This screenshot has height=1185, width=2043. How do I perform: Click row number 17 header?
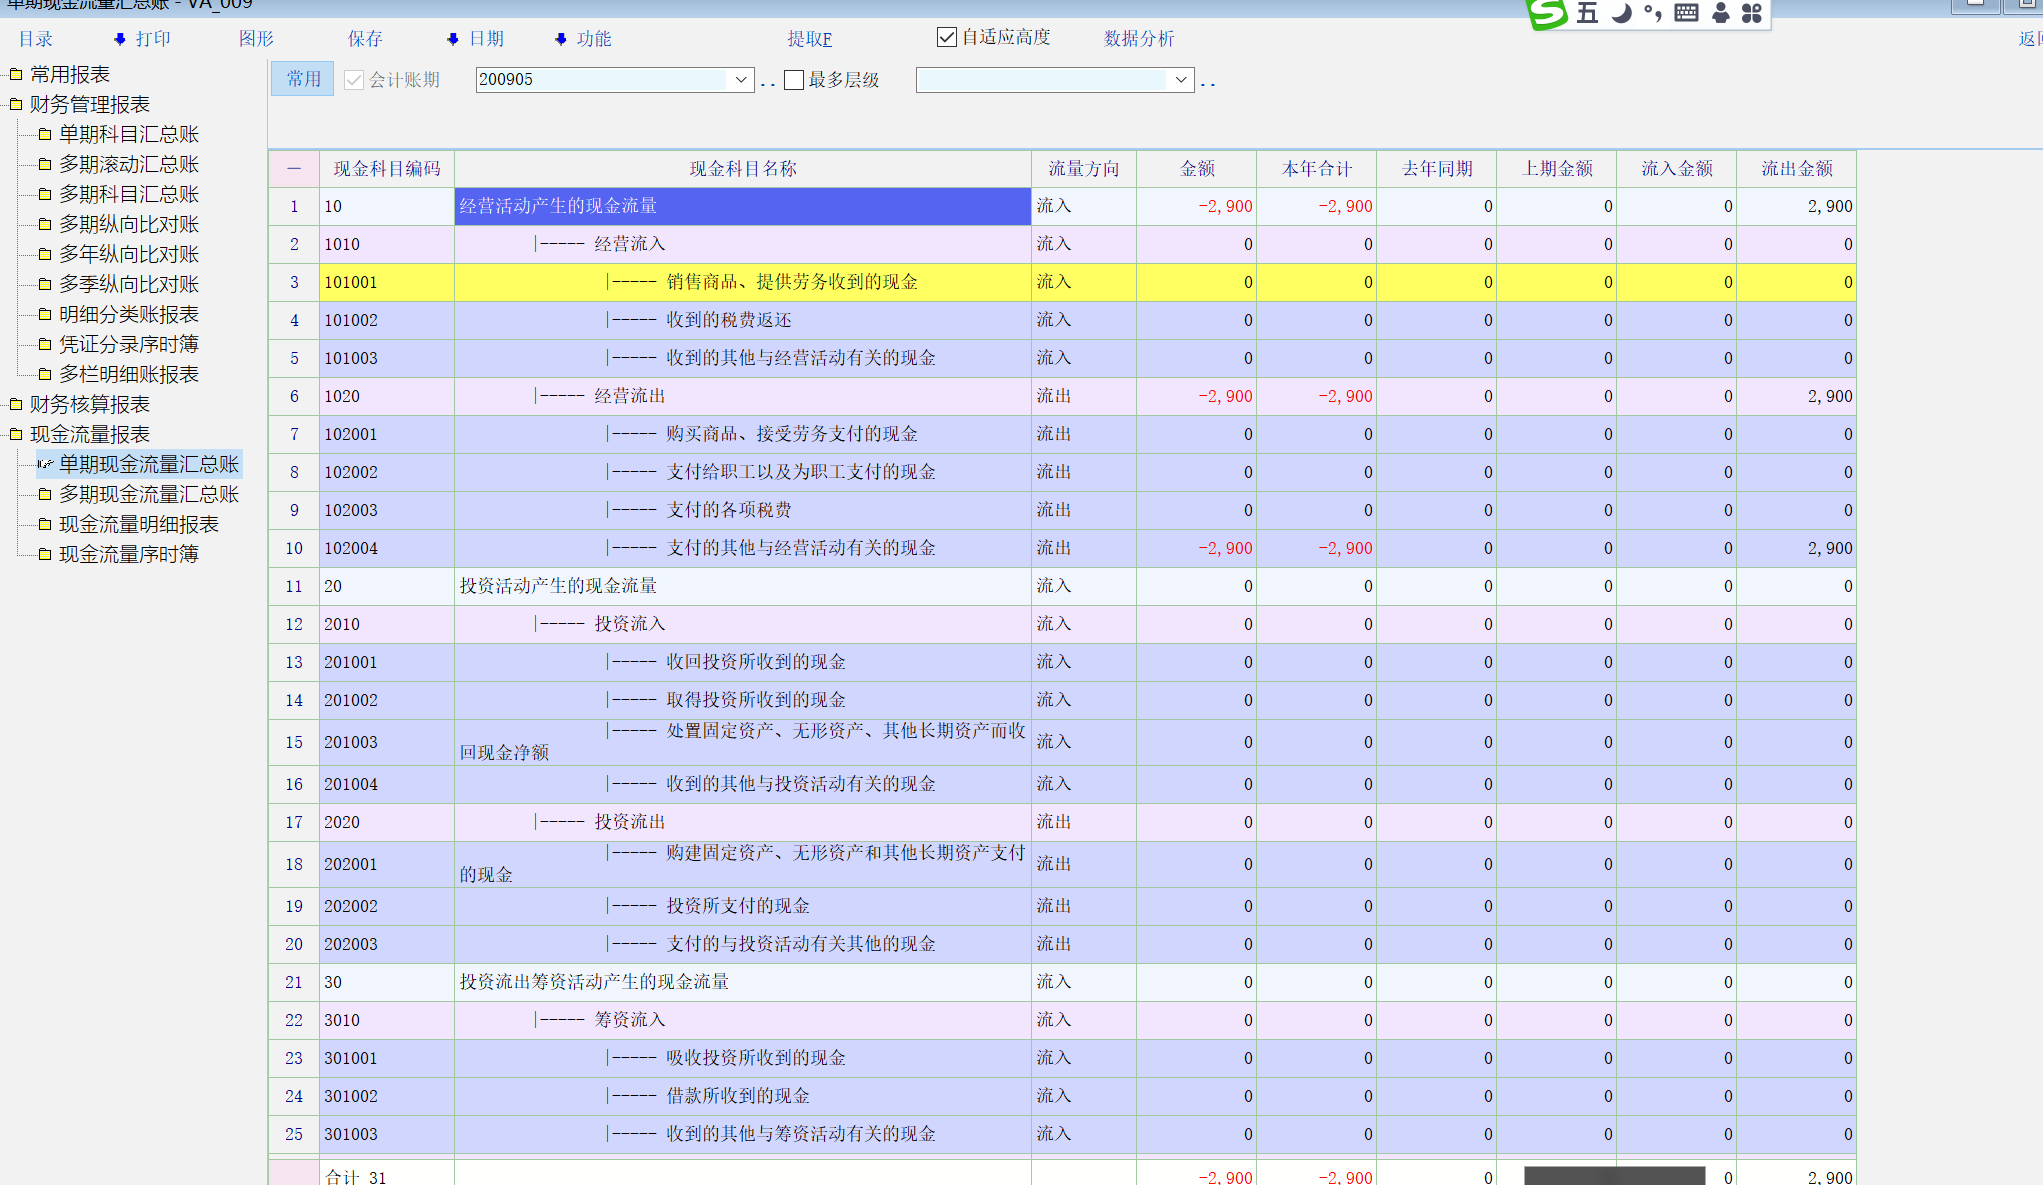(294, 822)
